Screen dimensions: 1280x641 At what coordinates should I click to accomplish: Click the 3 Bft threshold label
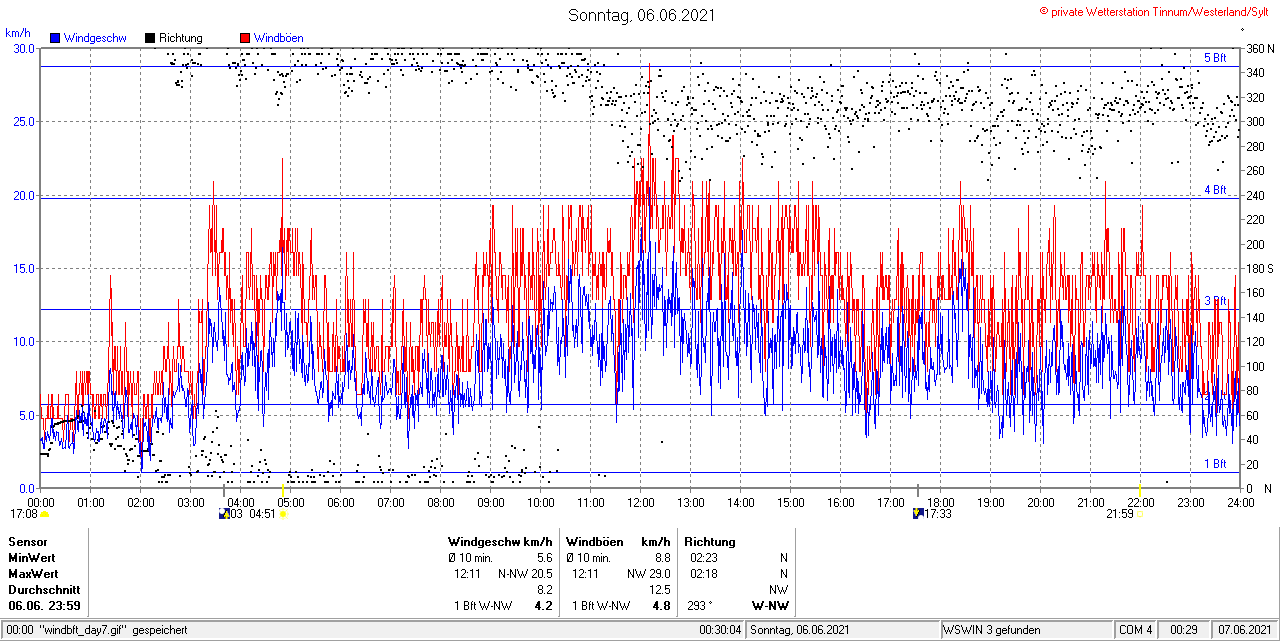(x=1215, y=301)
